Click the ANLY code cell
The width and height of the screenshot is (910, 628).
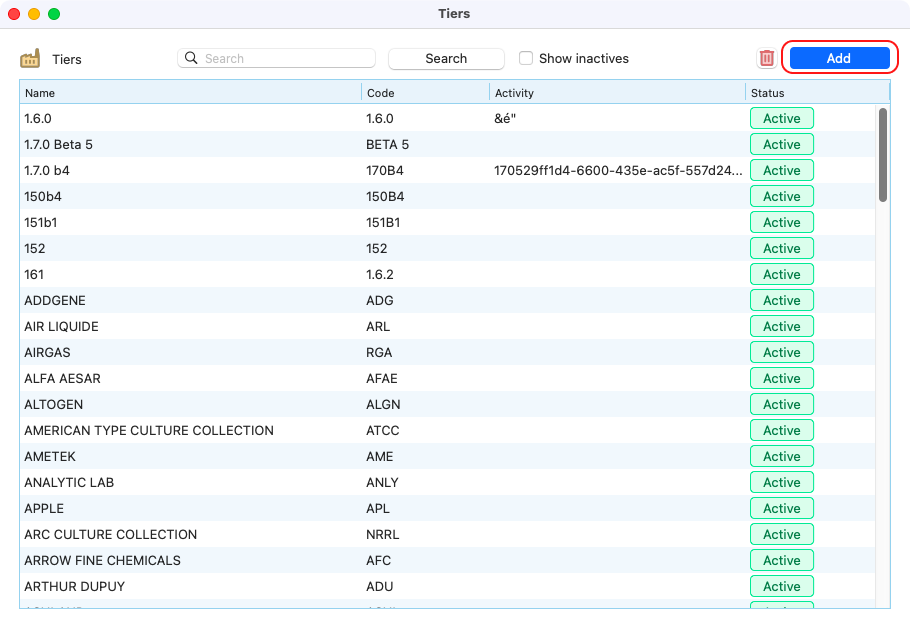coord(382,483)
